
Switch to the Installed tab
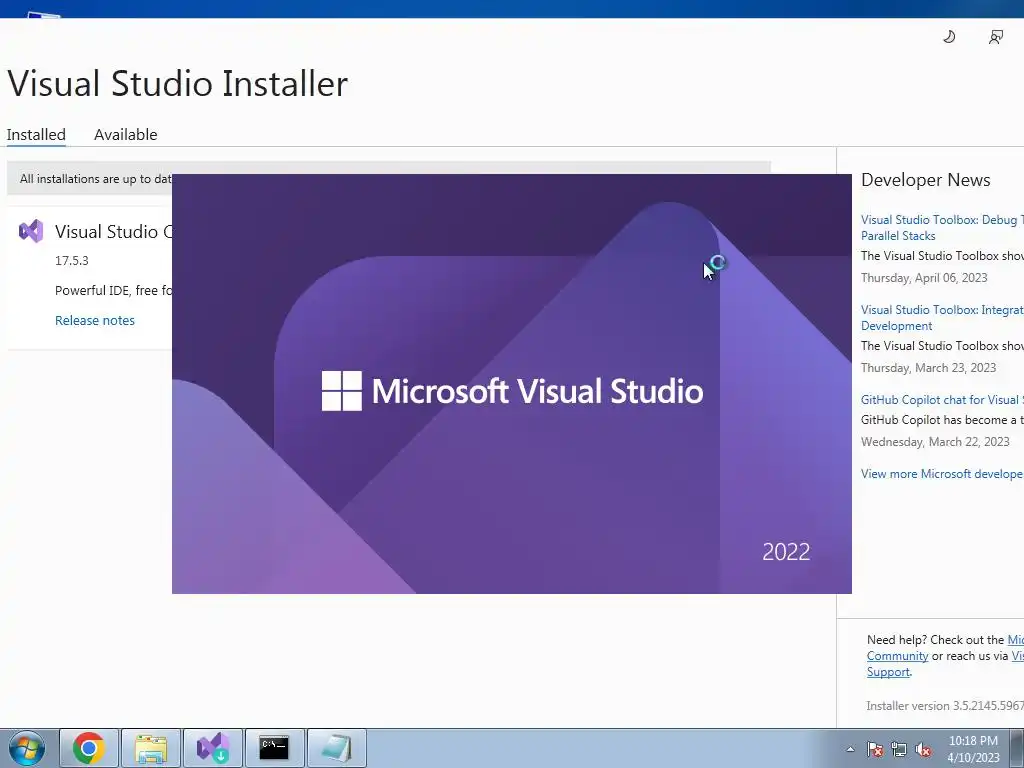click(x=36, y=135)
